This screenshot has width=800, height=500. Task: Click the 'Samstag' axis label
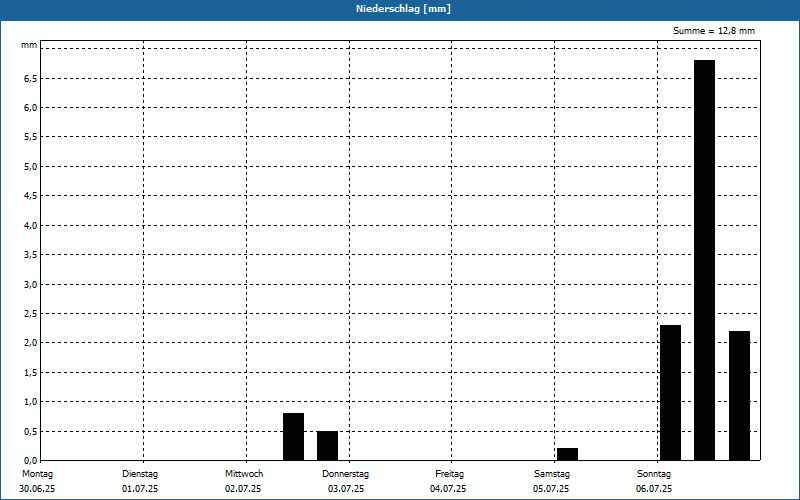pos(551,474)
